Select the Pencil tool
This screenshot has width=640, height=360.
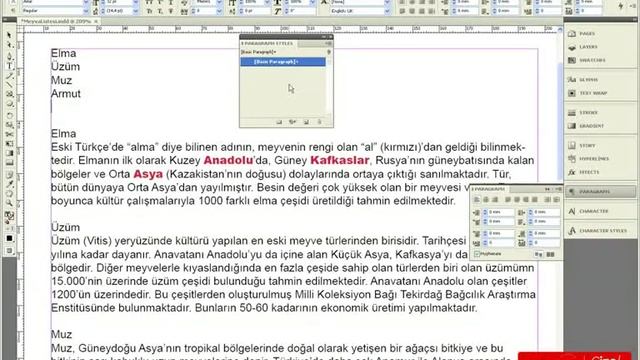pos(9,76)
